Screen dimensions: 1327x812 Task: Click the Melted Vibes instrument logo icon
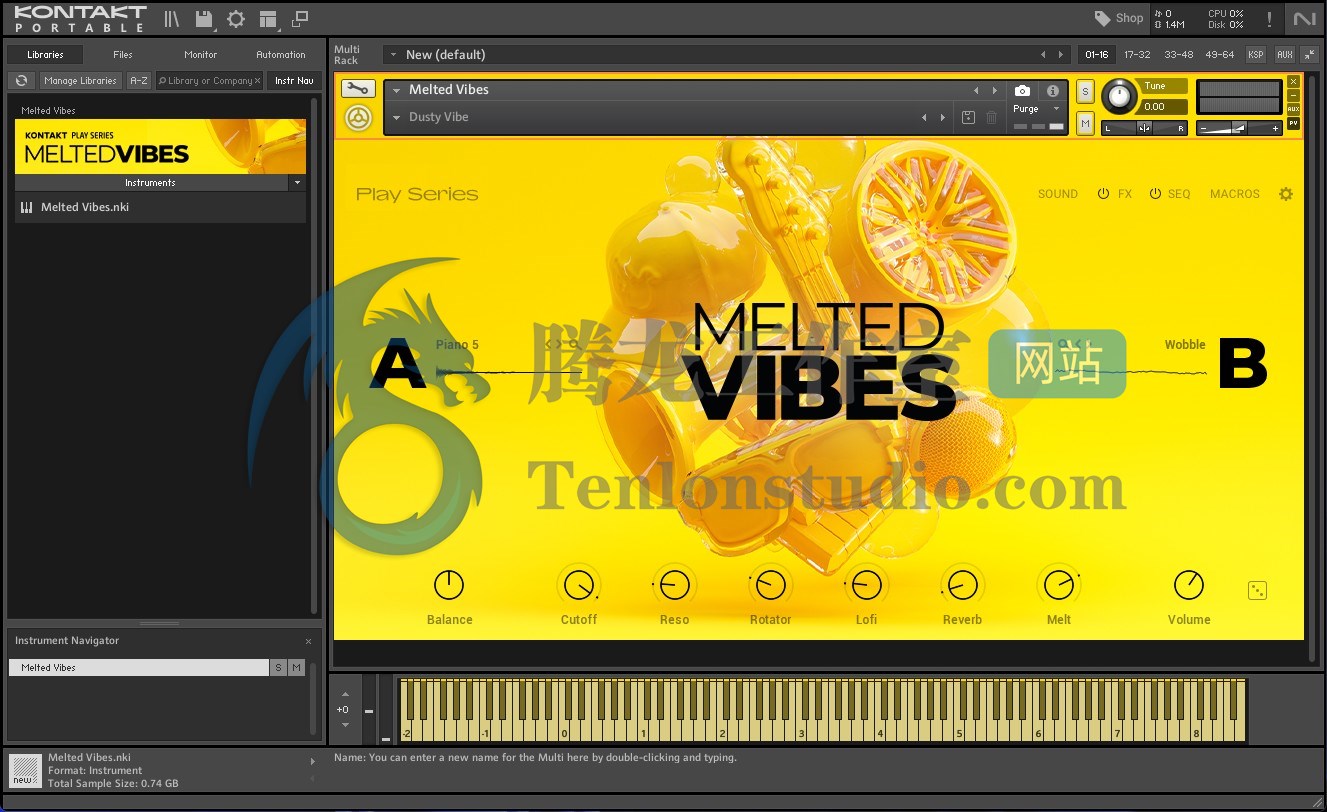click(x=359, y=118)
